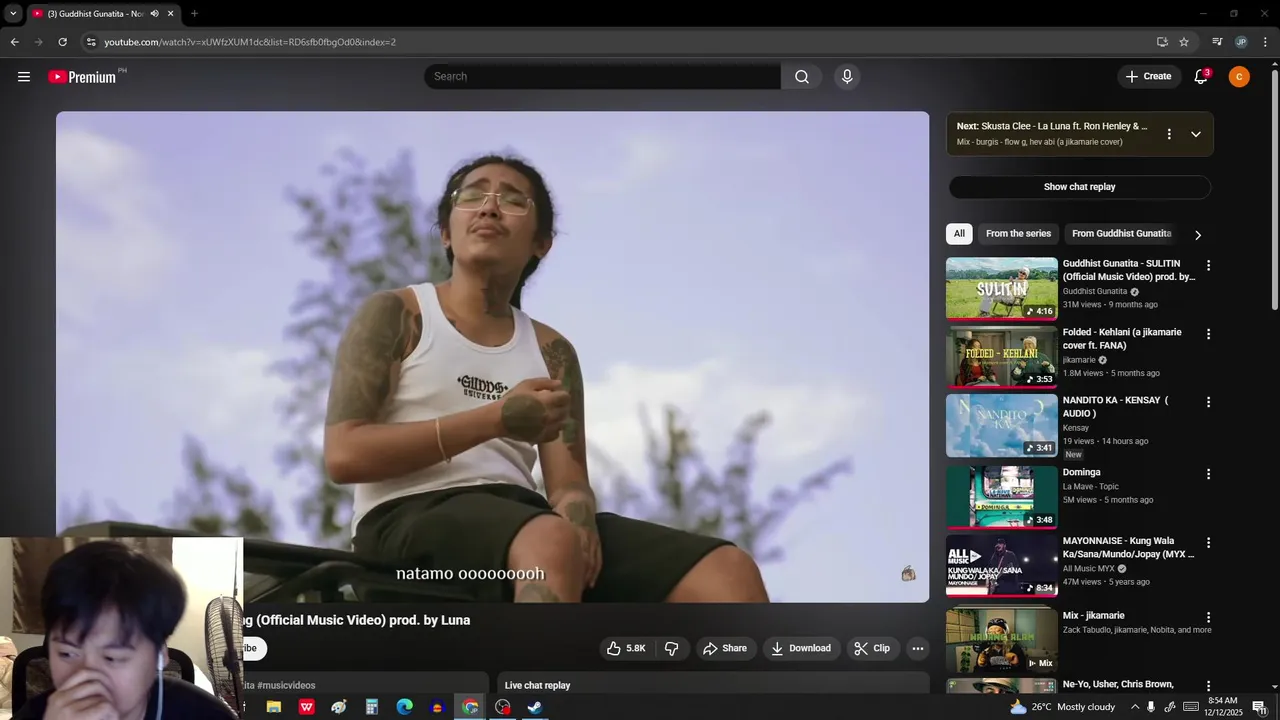Screen dimensions: 1280x720
Task: Reload the page
Action: point(62,42)
